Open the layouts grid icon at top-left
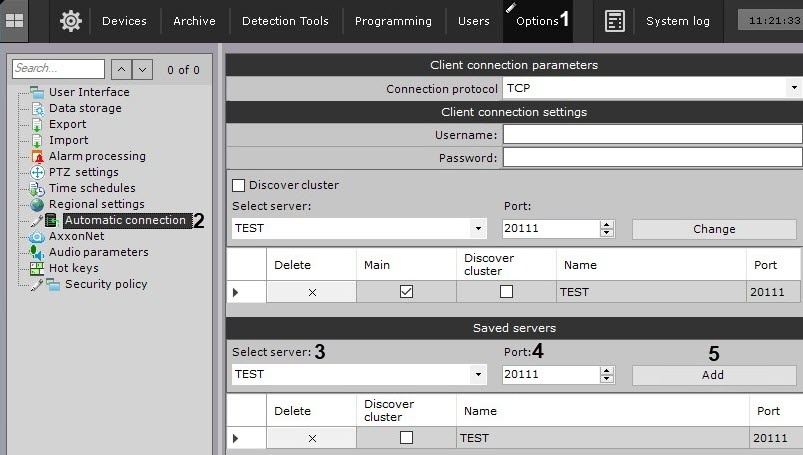This screenshot has width=803, height=455. (16, 20)
